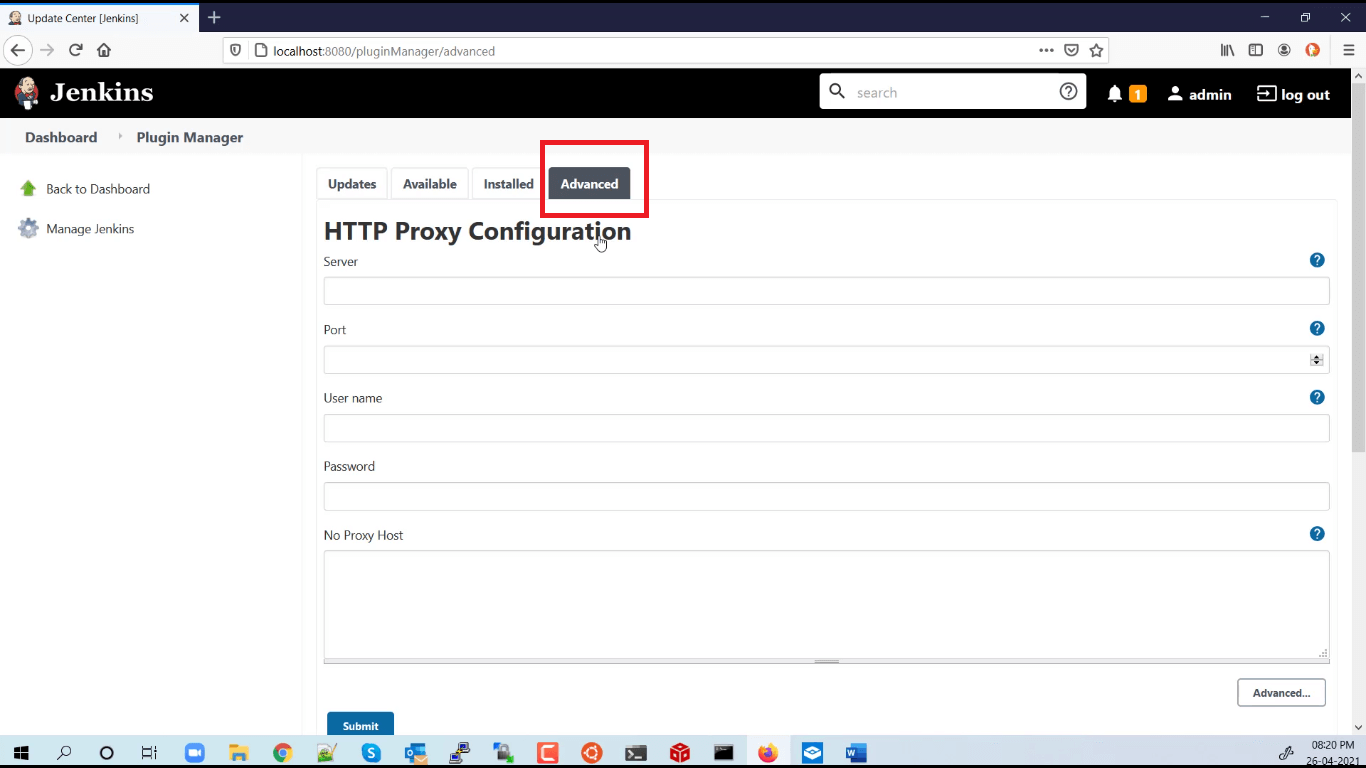Open help for No Proxy Host
This screenshot has height=768, width=1366.
coord(1317,533)
